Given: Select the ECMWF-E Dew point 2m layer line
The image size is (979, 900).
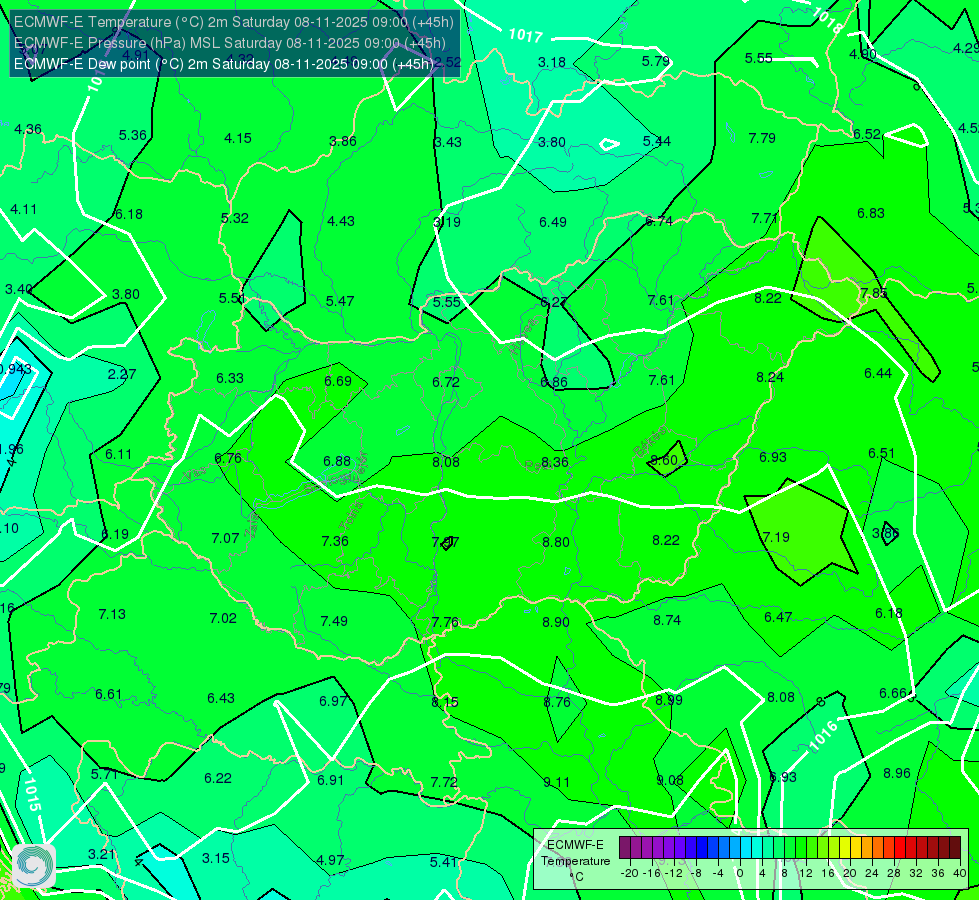Looking at the screenshot, I should pos(224,64).
